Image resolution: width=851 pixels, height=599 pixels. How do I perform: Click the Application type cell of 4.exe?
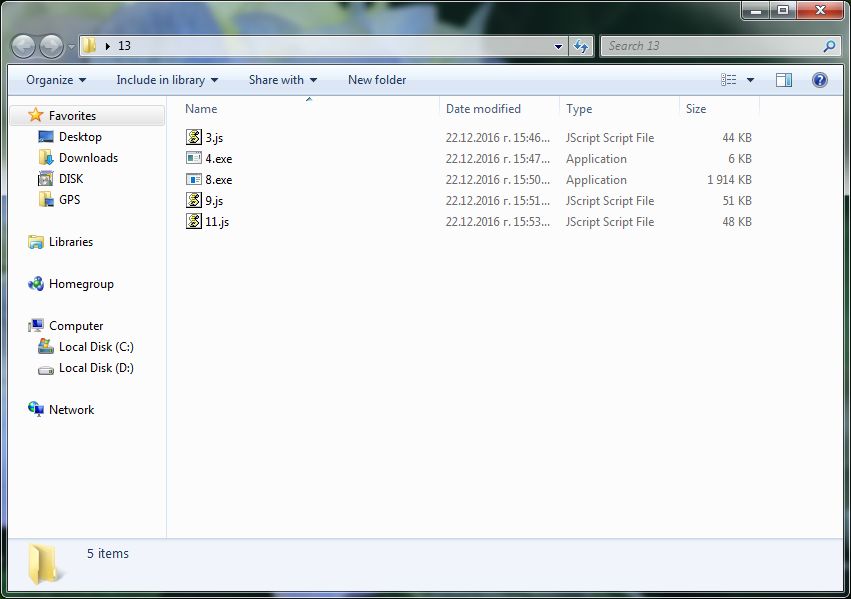pyautogui.click(x=596, y=159)
